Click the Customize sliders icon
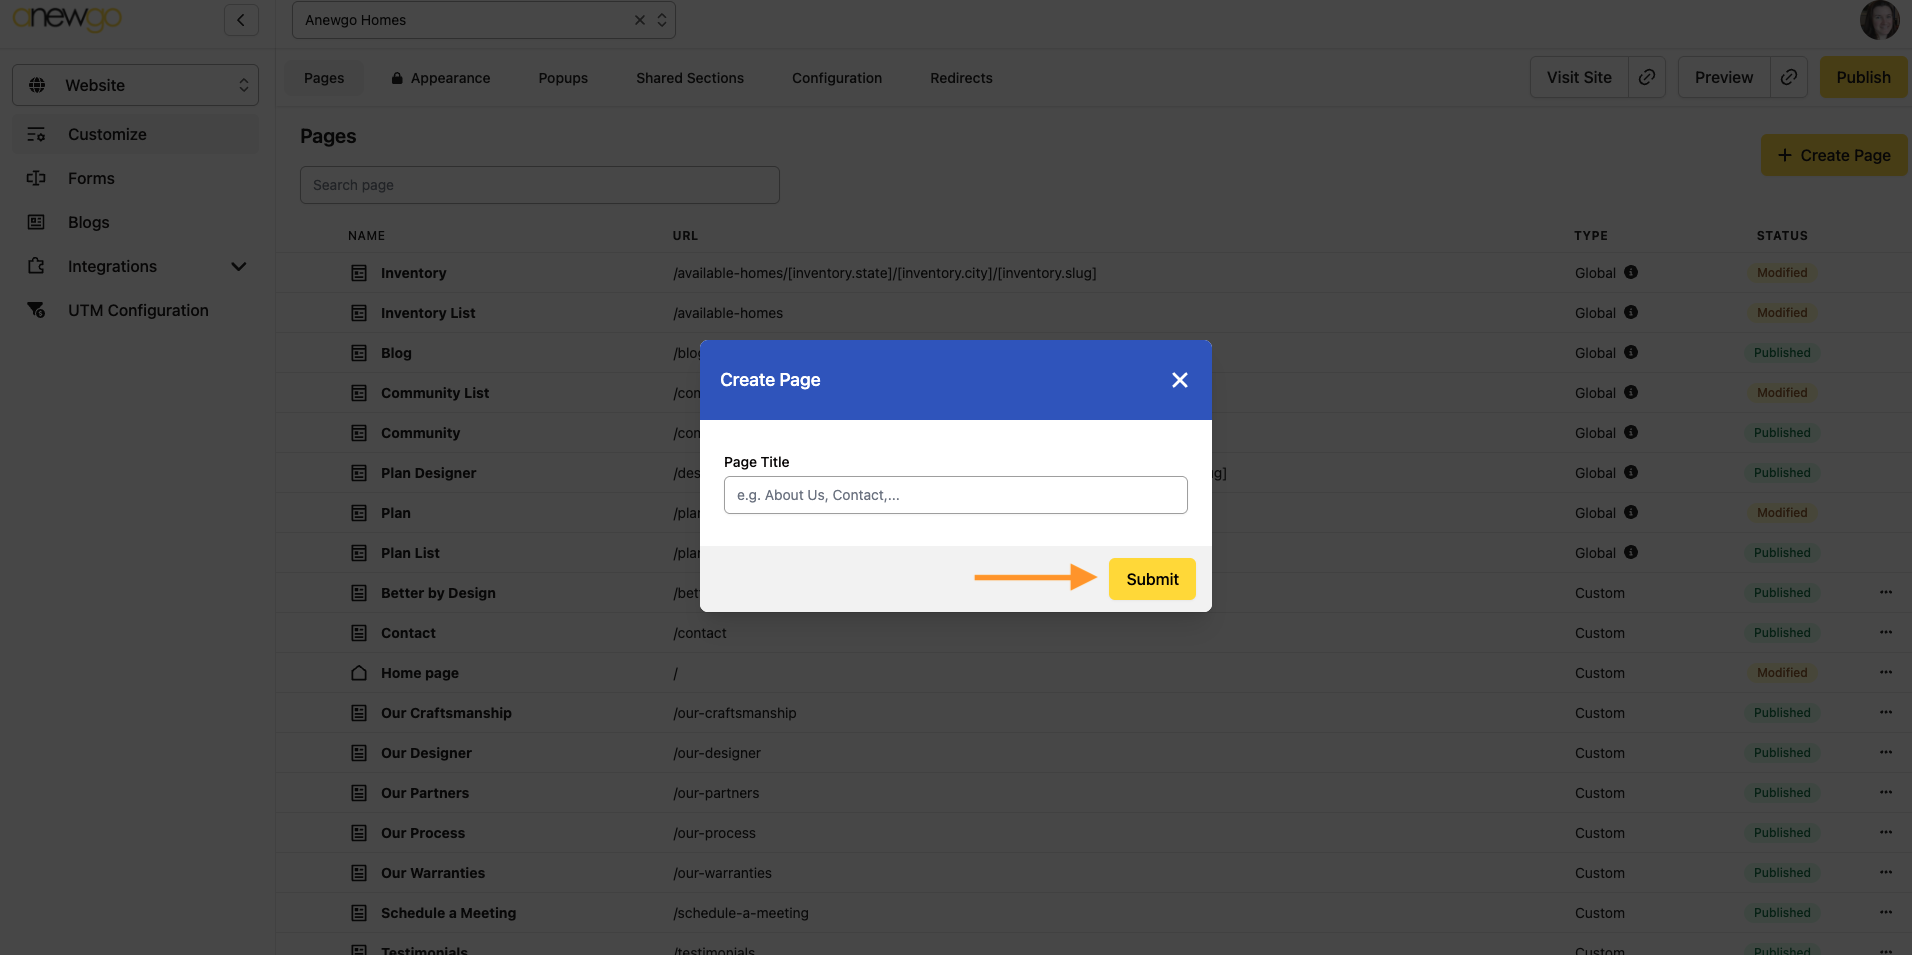This screenshot has width=1912, height=955. pos(36,134)
